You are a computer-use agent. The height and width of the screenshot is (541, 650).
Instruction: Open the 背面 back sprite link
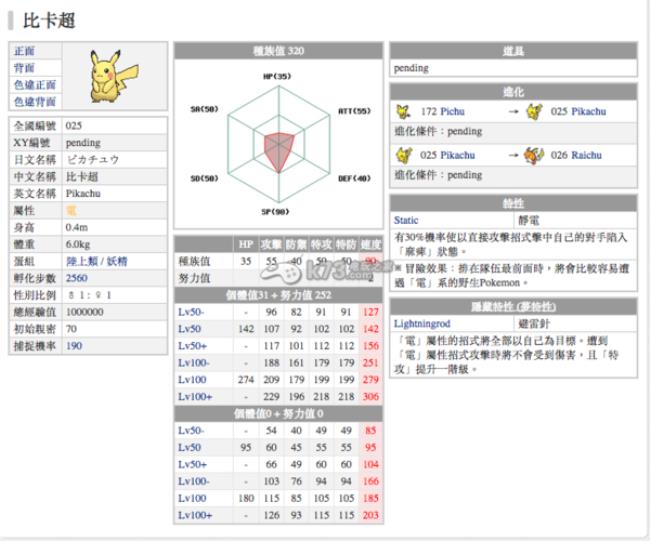click(24, 68)
